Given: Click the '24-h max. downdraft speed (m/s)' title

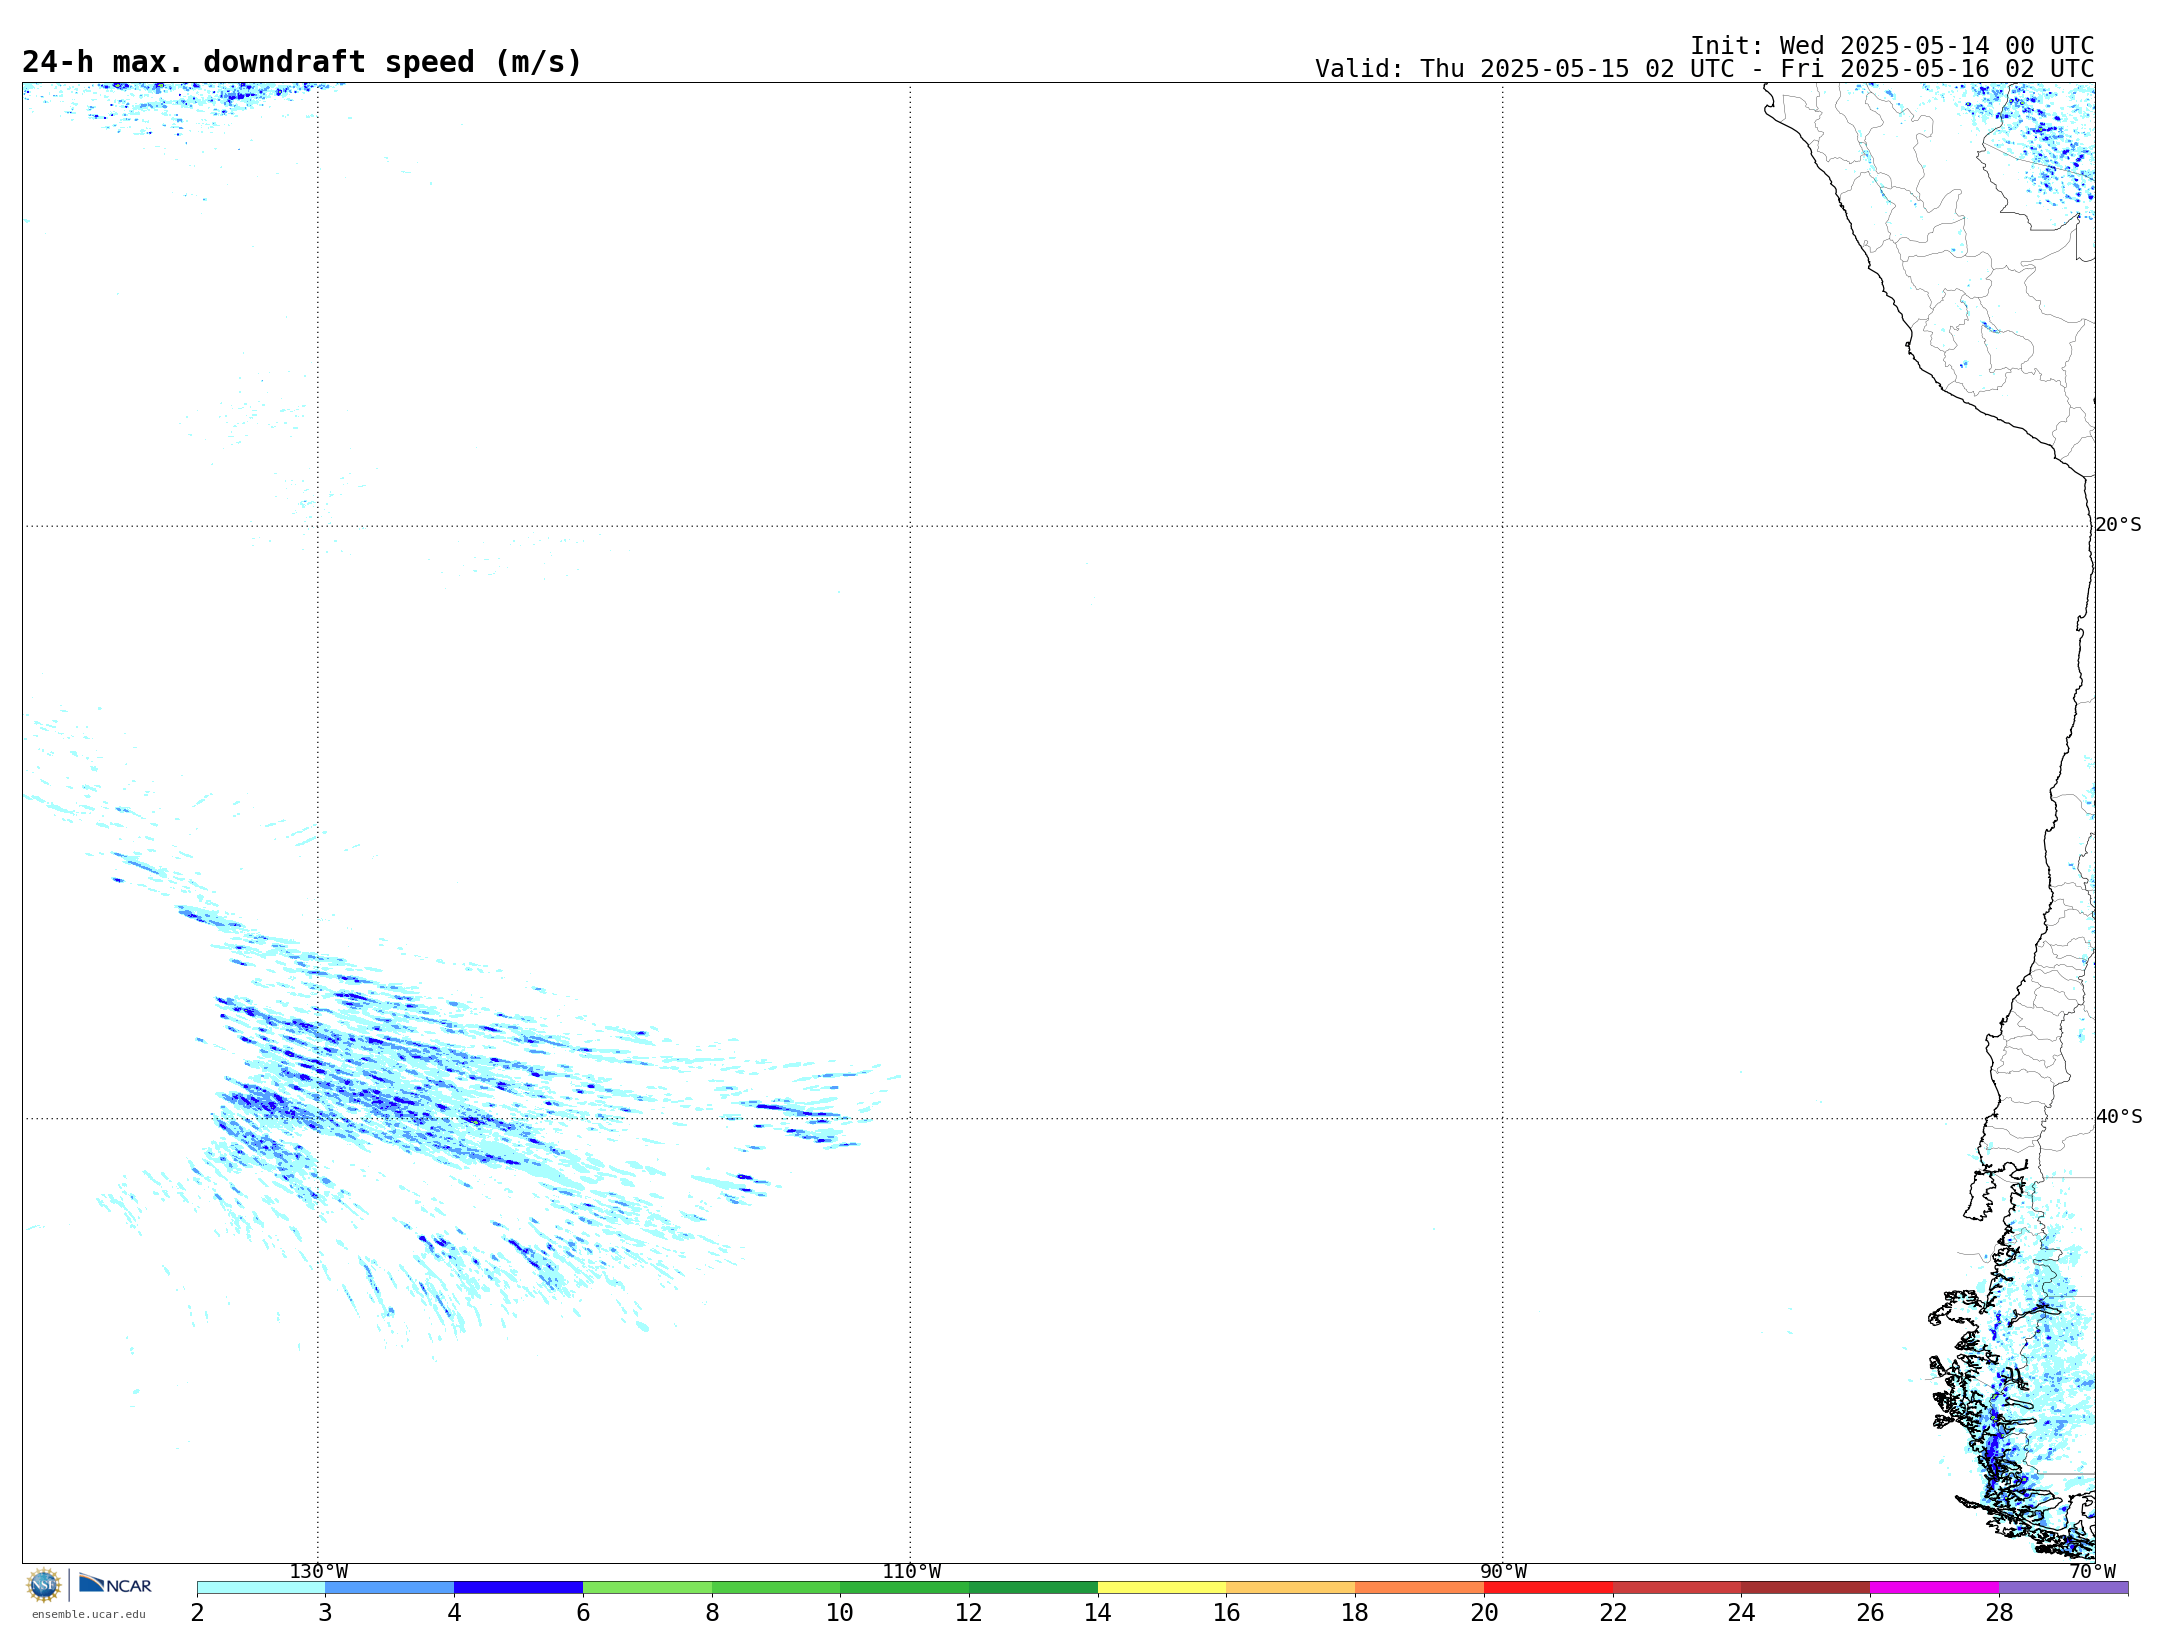Looking at the screenshot, I should pos(302,62).
